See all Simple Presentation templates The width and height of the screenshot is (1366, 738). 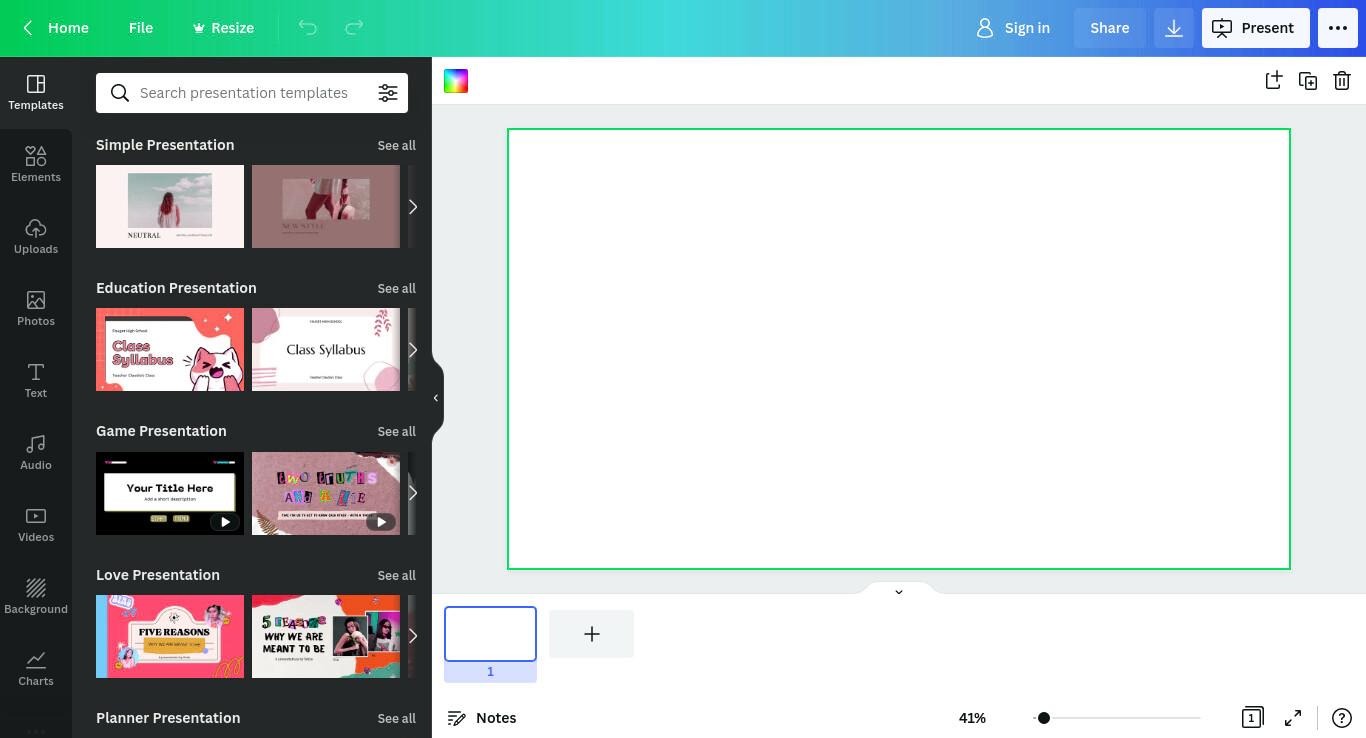click(x=397, y=145)
